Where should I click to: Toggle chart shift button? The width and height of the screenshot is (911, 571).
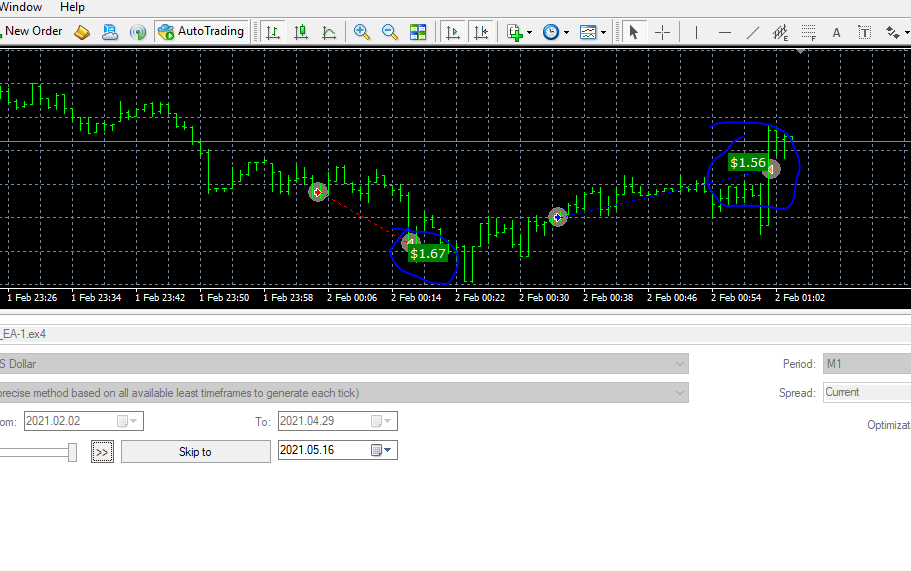pos(481,32)
